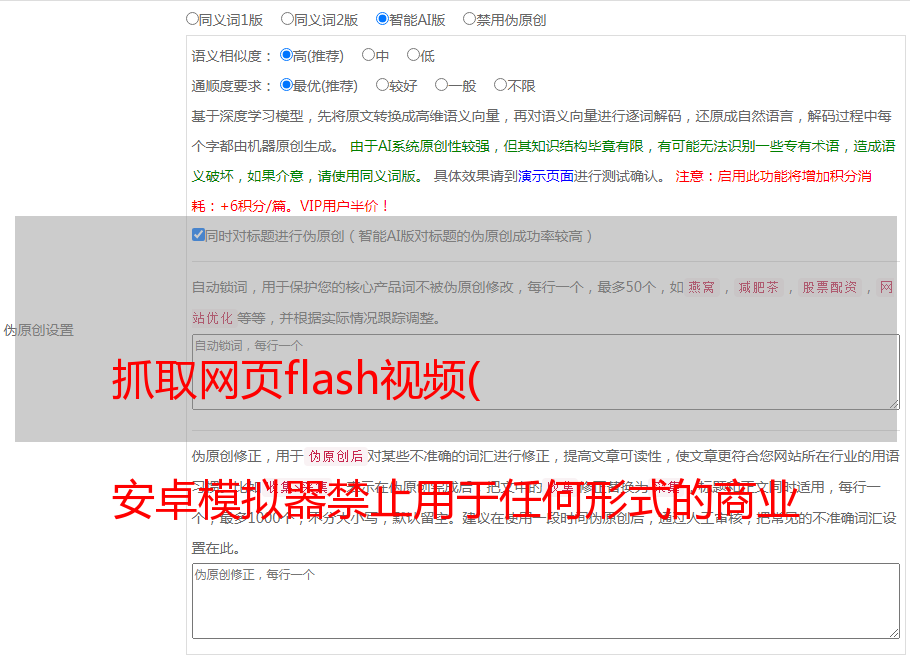Click the 燕窝 example keyword
Viewport: 911px width, 658px height.
pyautogui.click(x=701, y=287)
